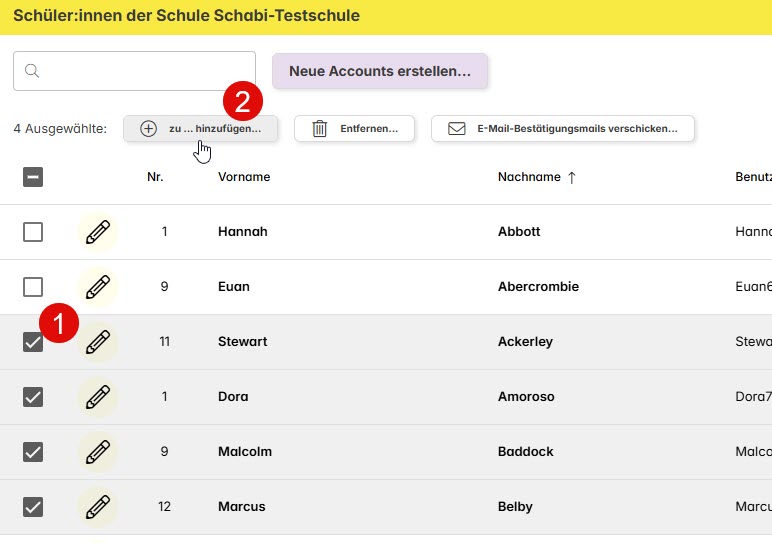
Task: Click the plus icon in hinzufügen button
Action: [x=148, y=128]
